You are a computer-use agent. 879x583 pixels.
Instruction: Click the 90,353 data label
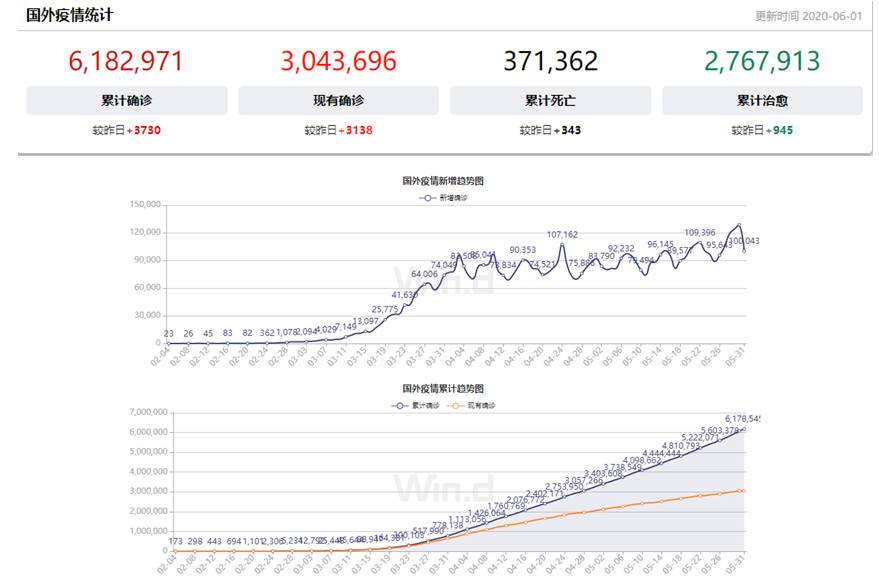point(522,249)
